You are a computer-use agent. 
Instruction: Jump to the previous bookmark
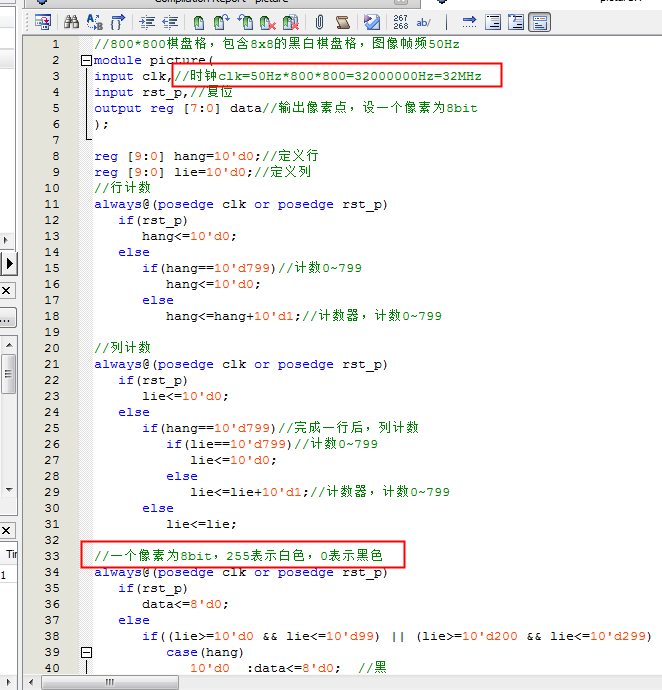(x=245, y=22)
